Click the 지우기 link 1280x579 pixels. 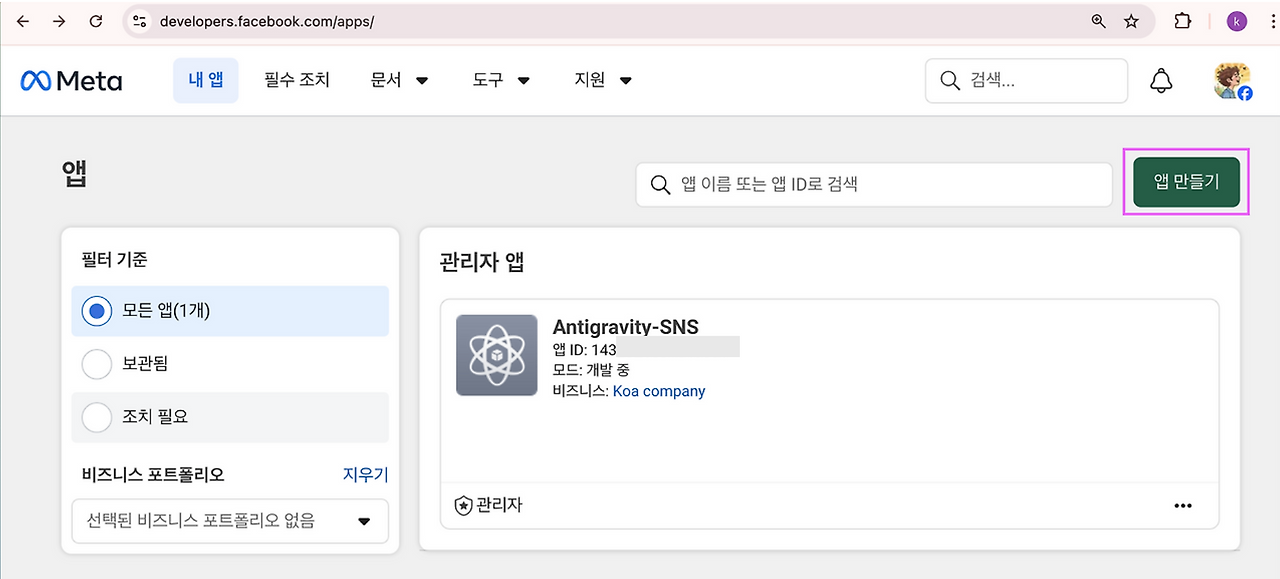pyautogui.click(x=365, y=475)
